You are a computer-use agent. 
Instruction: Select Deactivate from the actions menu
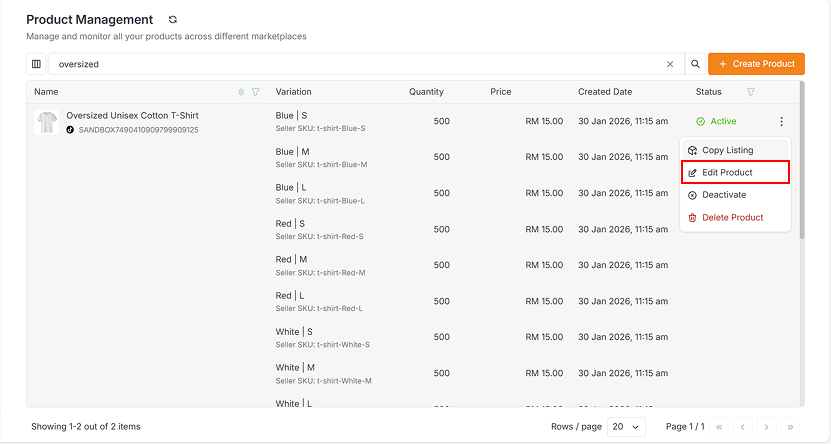[723, 195]
